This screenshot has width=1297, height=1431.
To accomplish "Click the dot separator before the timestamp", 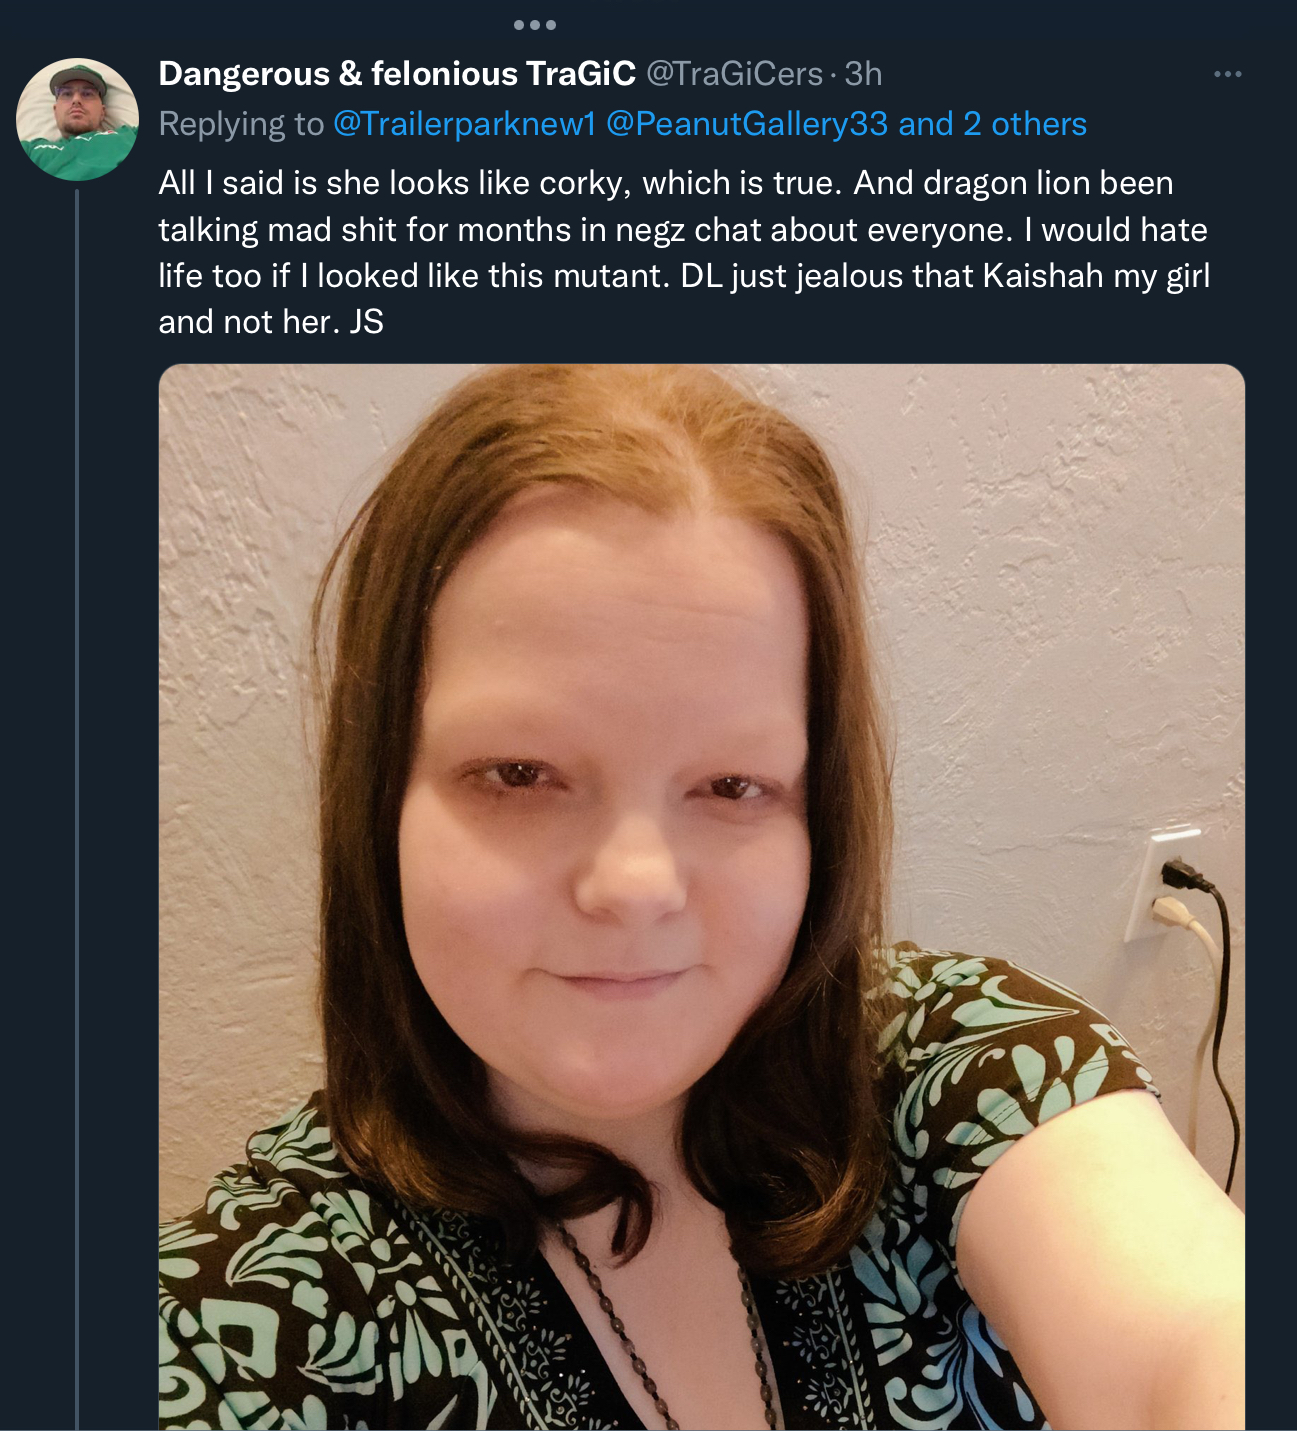I will (833, 75).
